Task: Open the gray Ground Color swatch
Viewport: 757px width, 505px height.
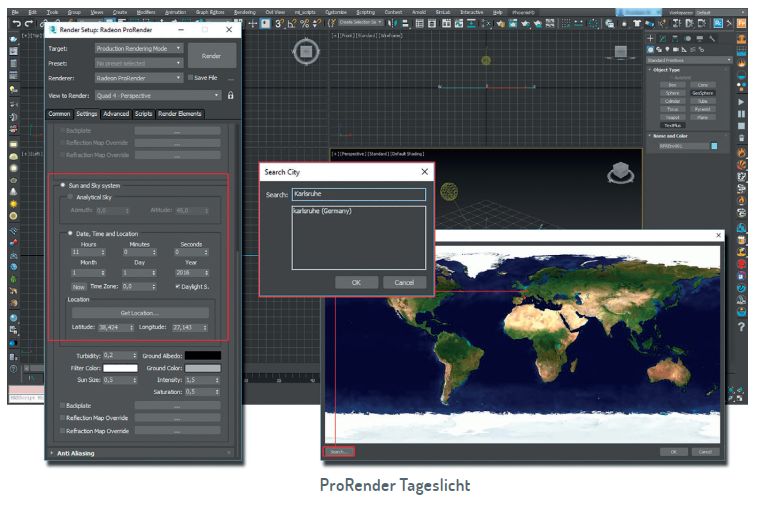Action: 203,368
